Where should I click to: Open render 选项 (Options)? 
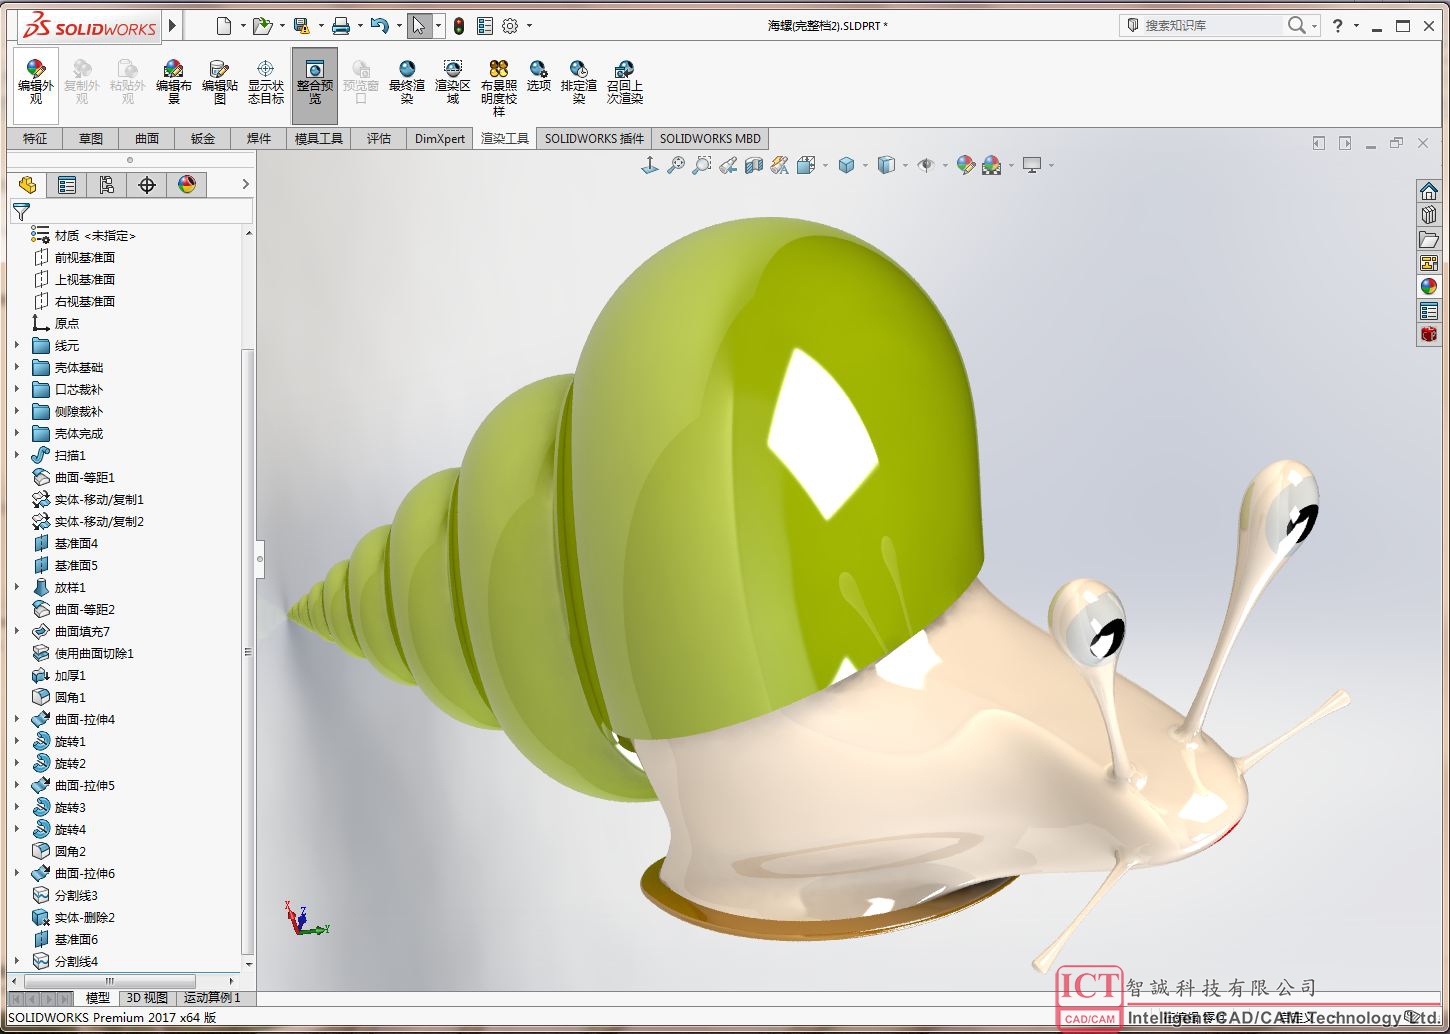pos(539,77)
